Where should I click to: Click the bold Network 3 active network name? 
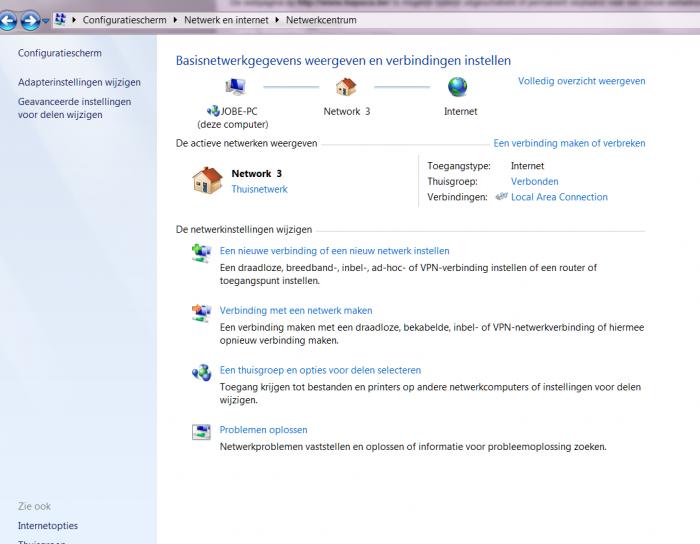pos(257,174)
